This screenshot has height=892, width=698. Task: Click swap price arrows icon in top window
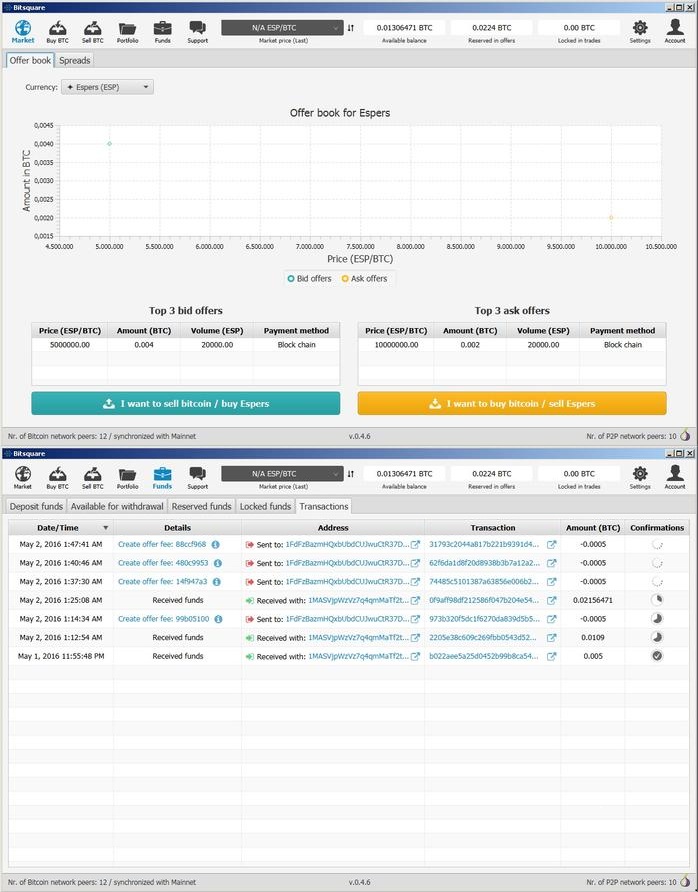[350, 28]
